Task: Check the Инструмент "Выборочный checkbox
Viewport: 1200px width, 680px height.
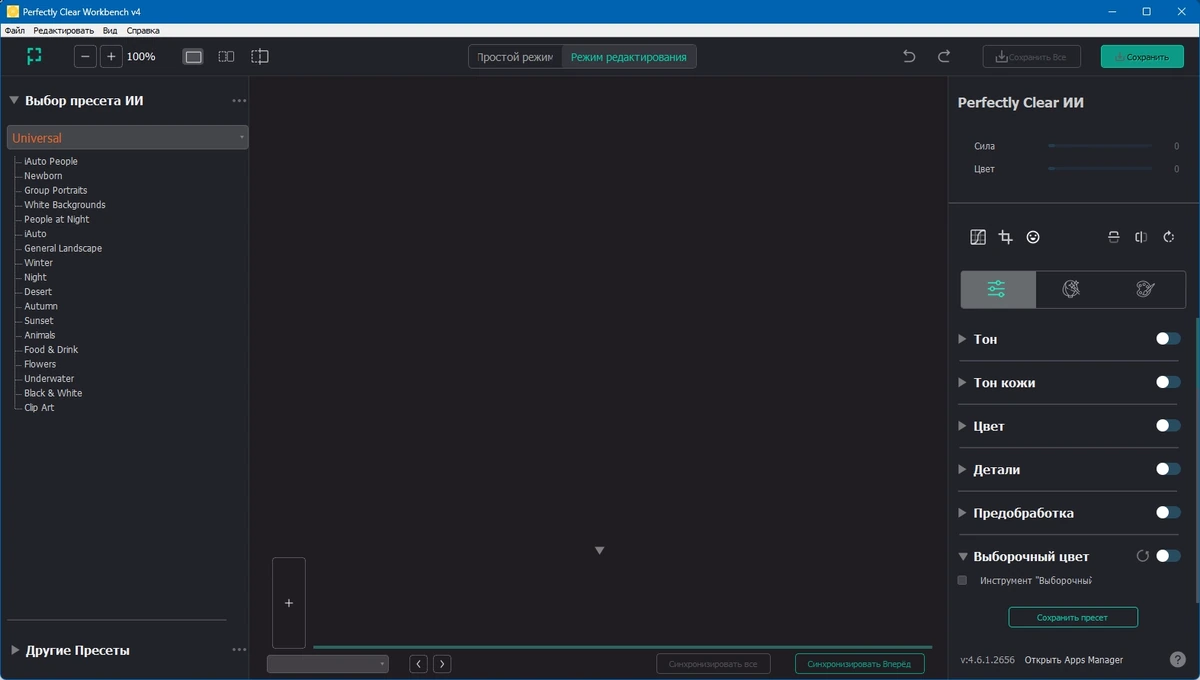Action: click(x=963, y=580)
